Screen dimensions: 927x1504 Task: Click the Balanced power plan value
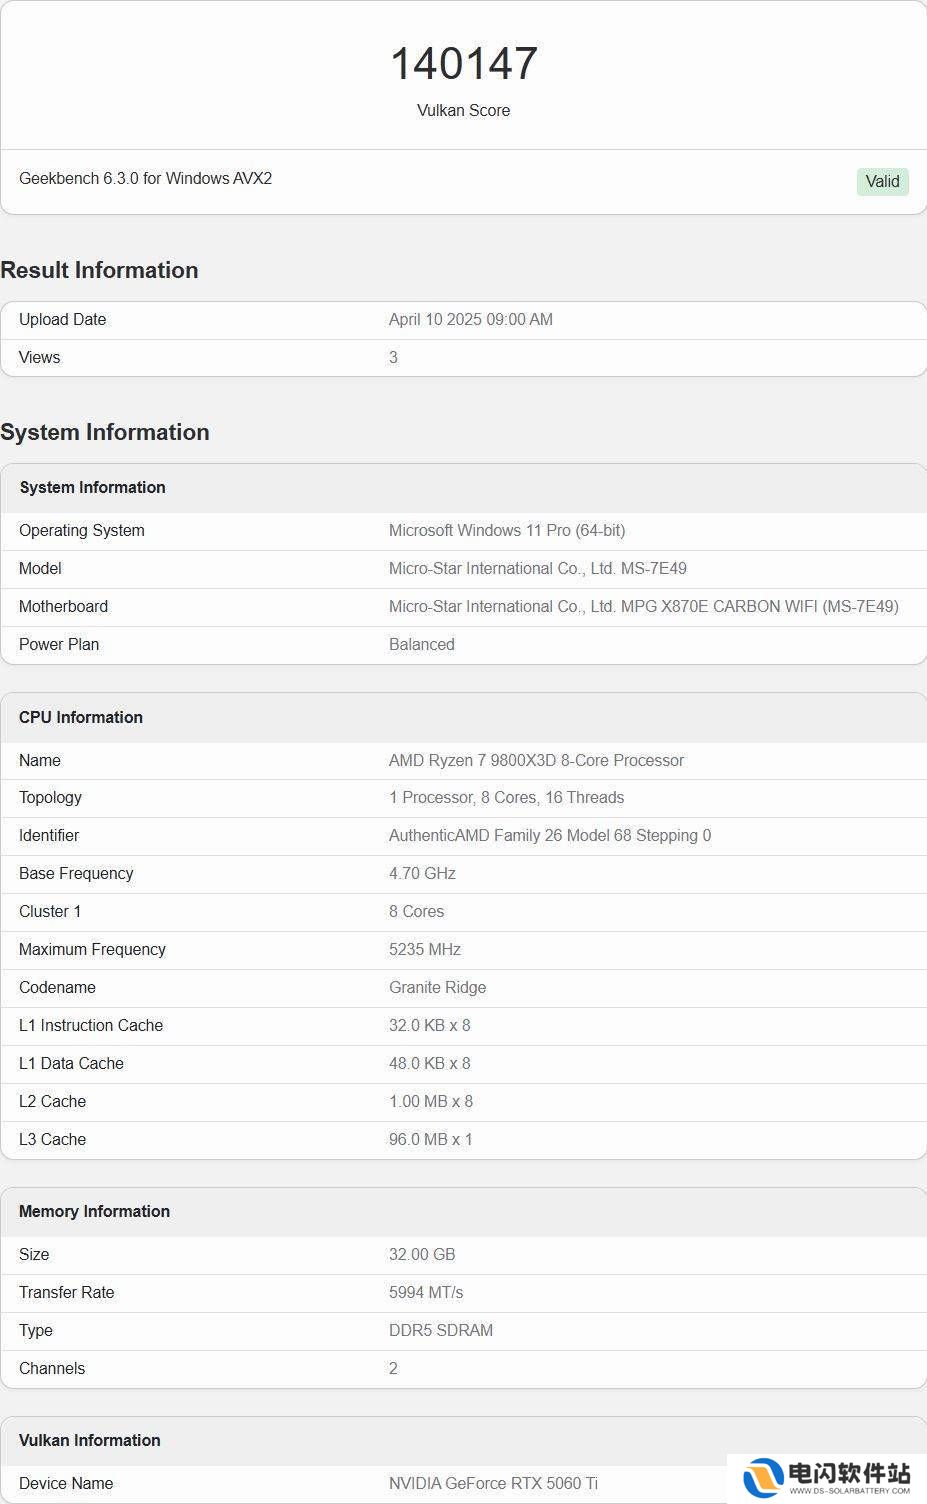pyautogui.click(x=422, y=645)
